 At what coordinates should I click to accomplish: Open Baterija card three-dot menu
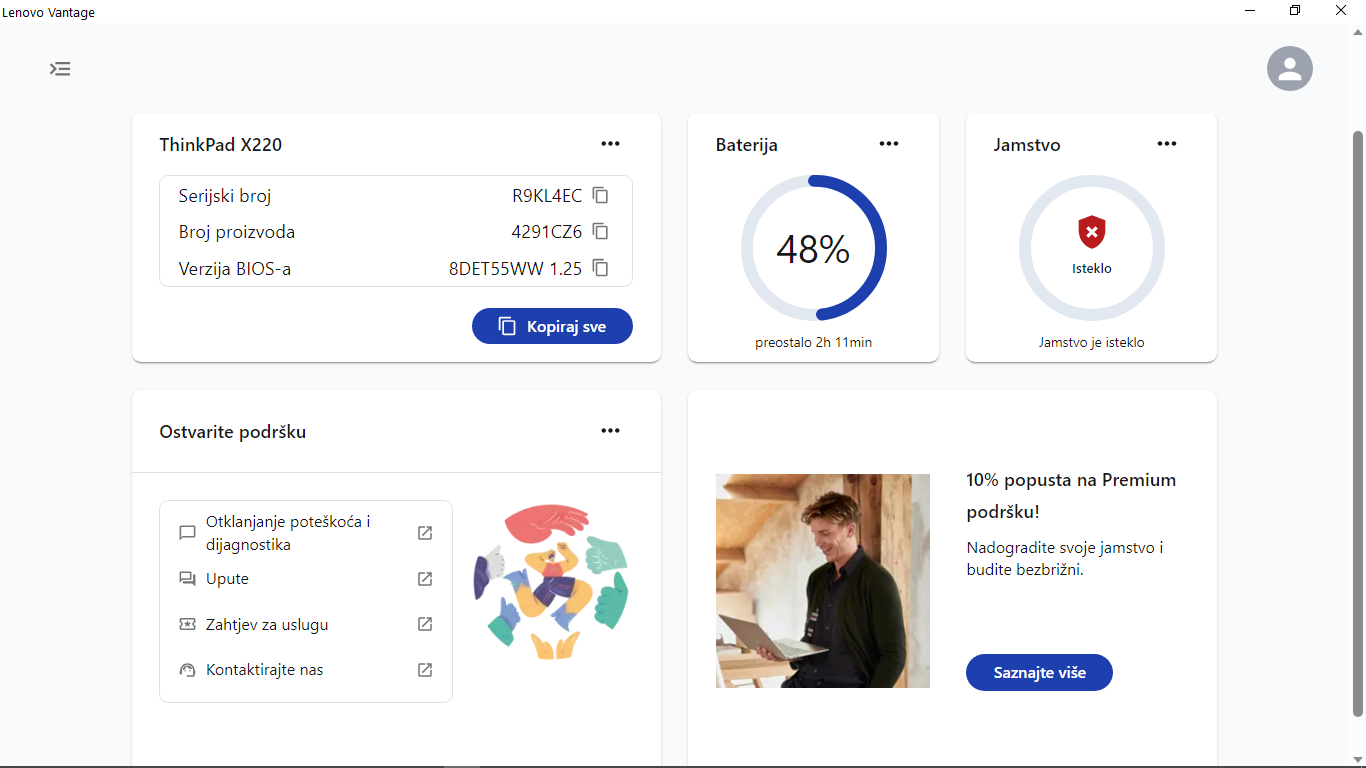coord(888,144)
